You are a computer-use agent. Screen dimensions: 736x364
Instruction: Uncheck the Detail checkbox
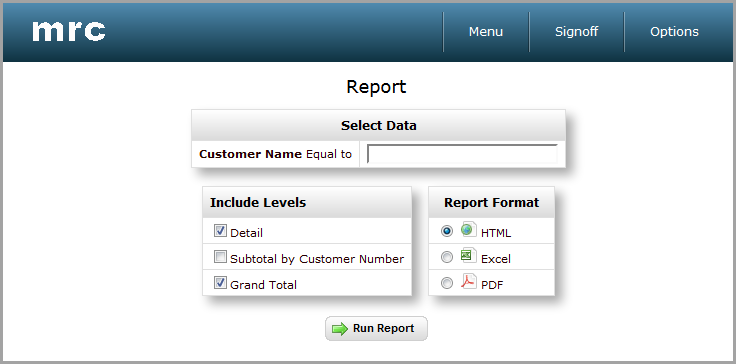[220, 231]
